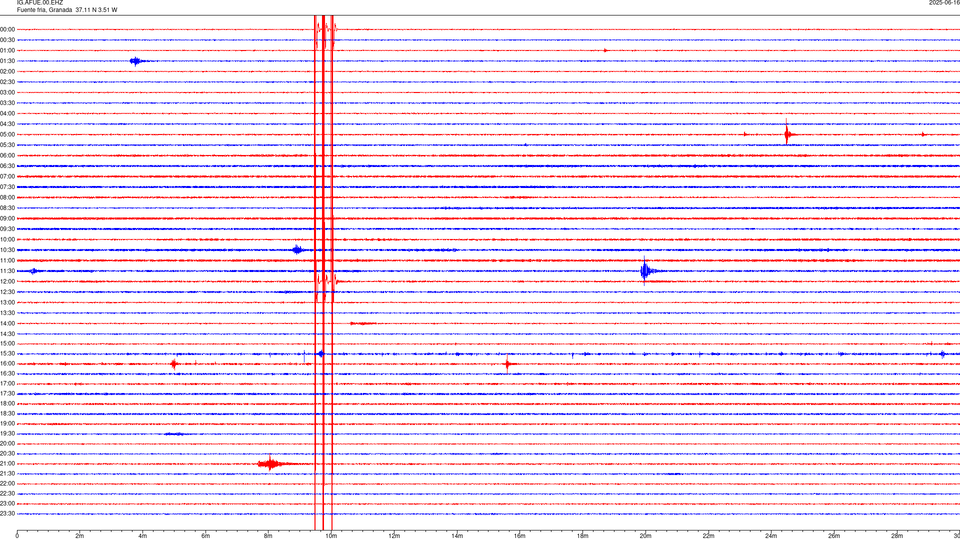Click the blue burst on the 10:30 trace

(x=298, y=249)
